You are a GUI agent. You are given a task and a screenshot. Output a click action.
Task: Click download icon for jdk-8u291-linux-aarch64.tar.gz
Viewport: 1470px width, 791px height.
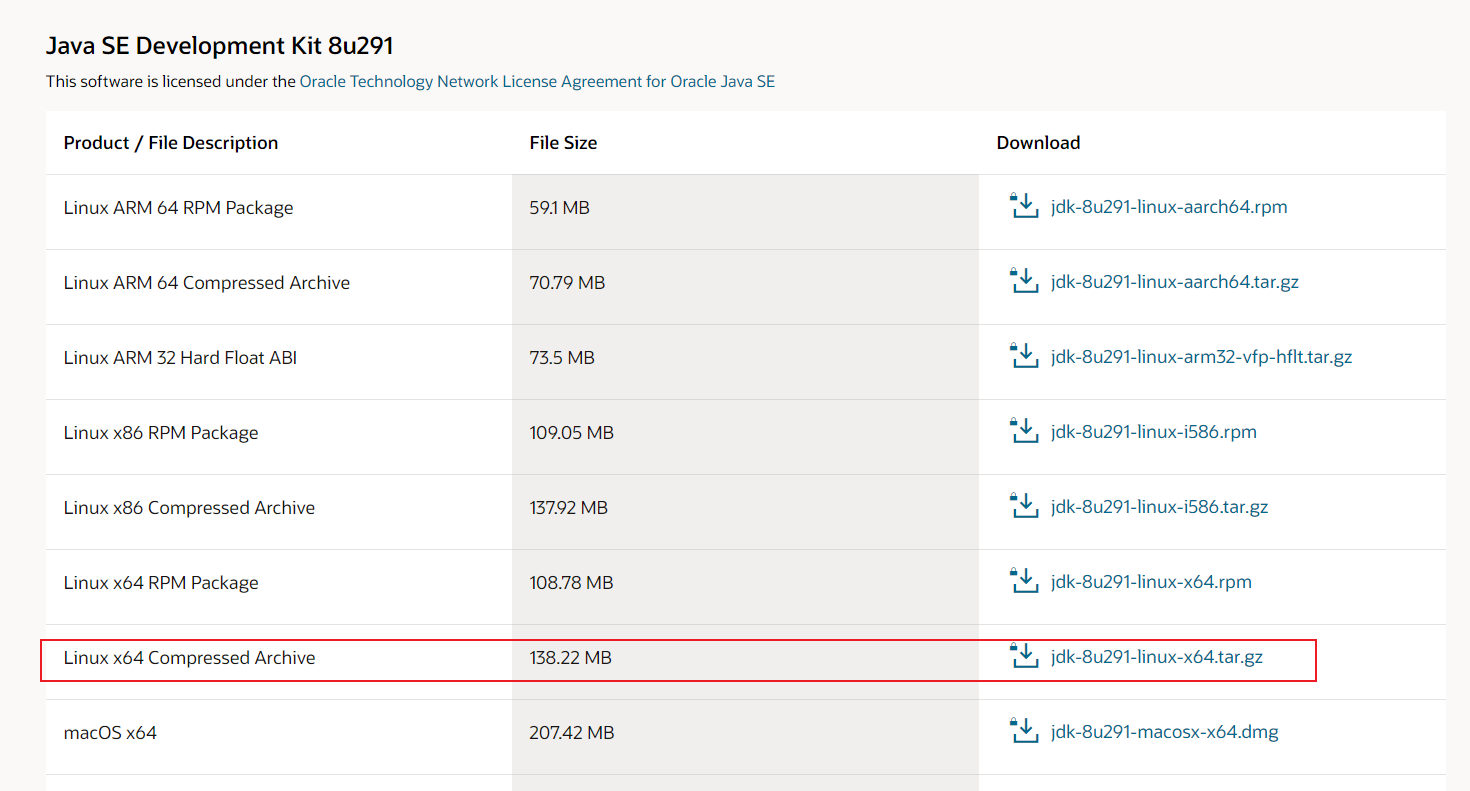[x=1024, y=281]
